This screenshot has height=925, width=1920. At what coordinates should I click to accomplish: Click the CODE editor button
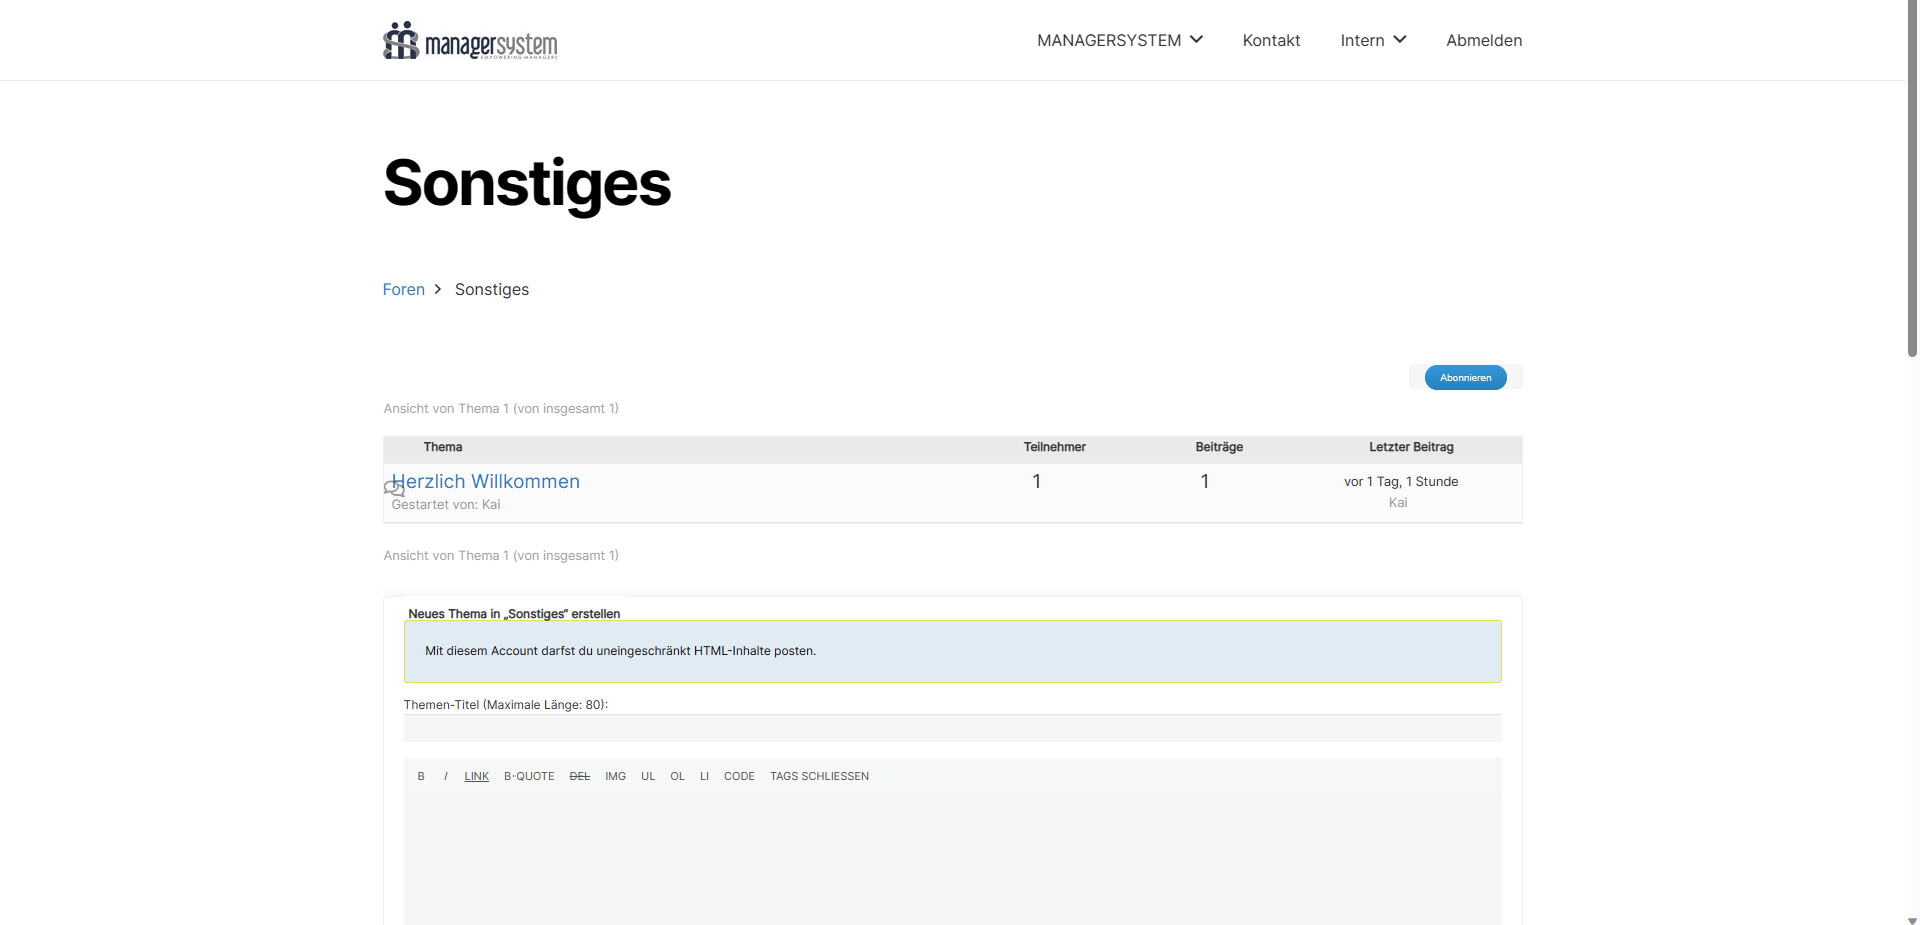pos(739,776)
